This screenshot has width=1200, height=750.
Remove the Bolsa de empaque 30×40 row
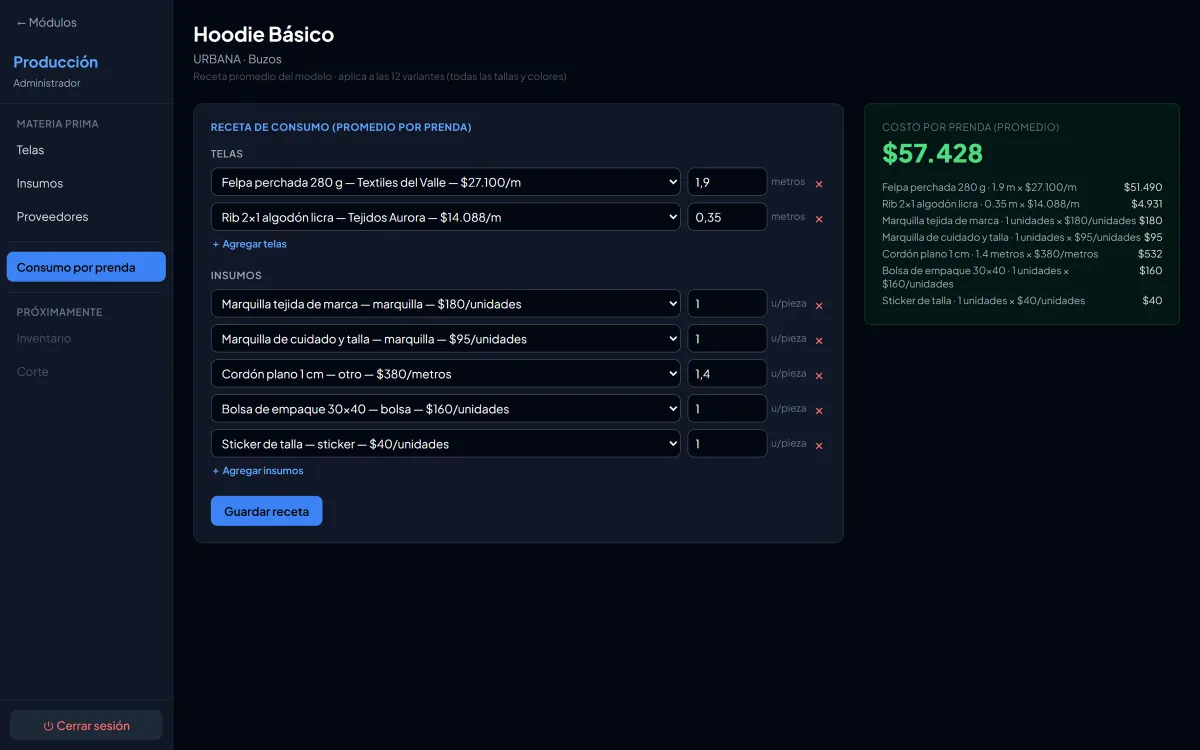pos(819,411)
